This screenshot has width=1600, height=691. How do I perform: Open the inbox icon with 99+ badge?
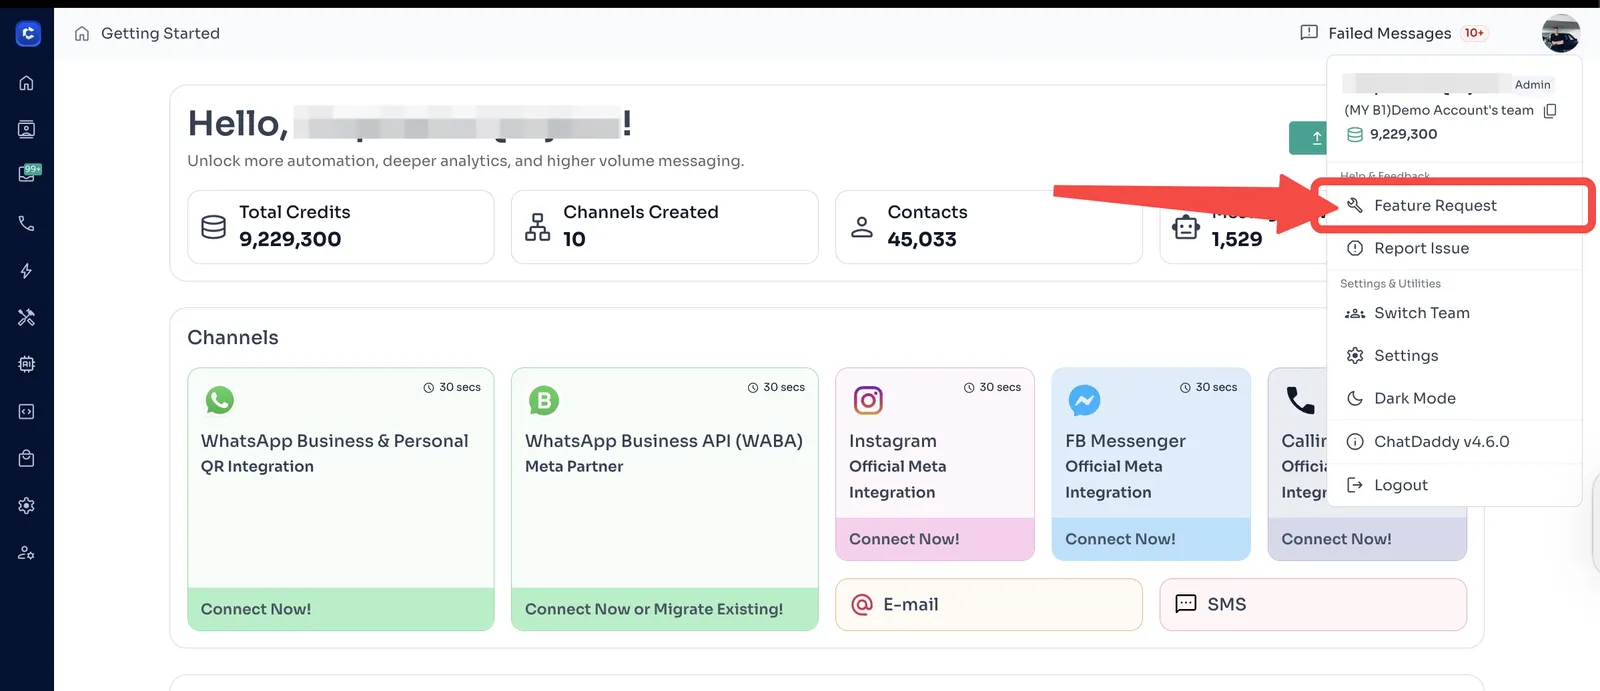[x=27, y=174]
